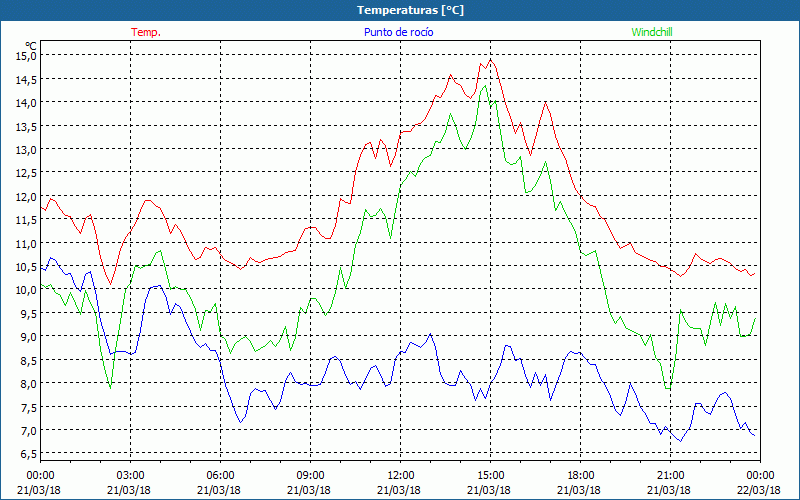Click the green windchill peak before 15:00

pyautogui.click(x=485, y=86)
